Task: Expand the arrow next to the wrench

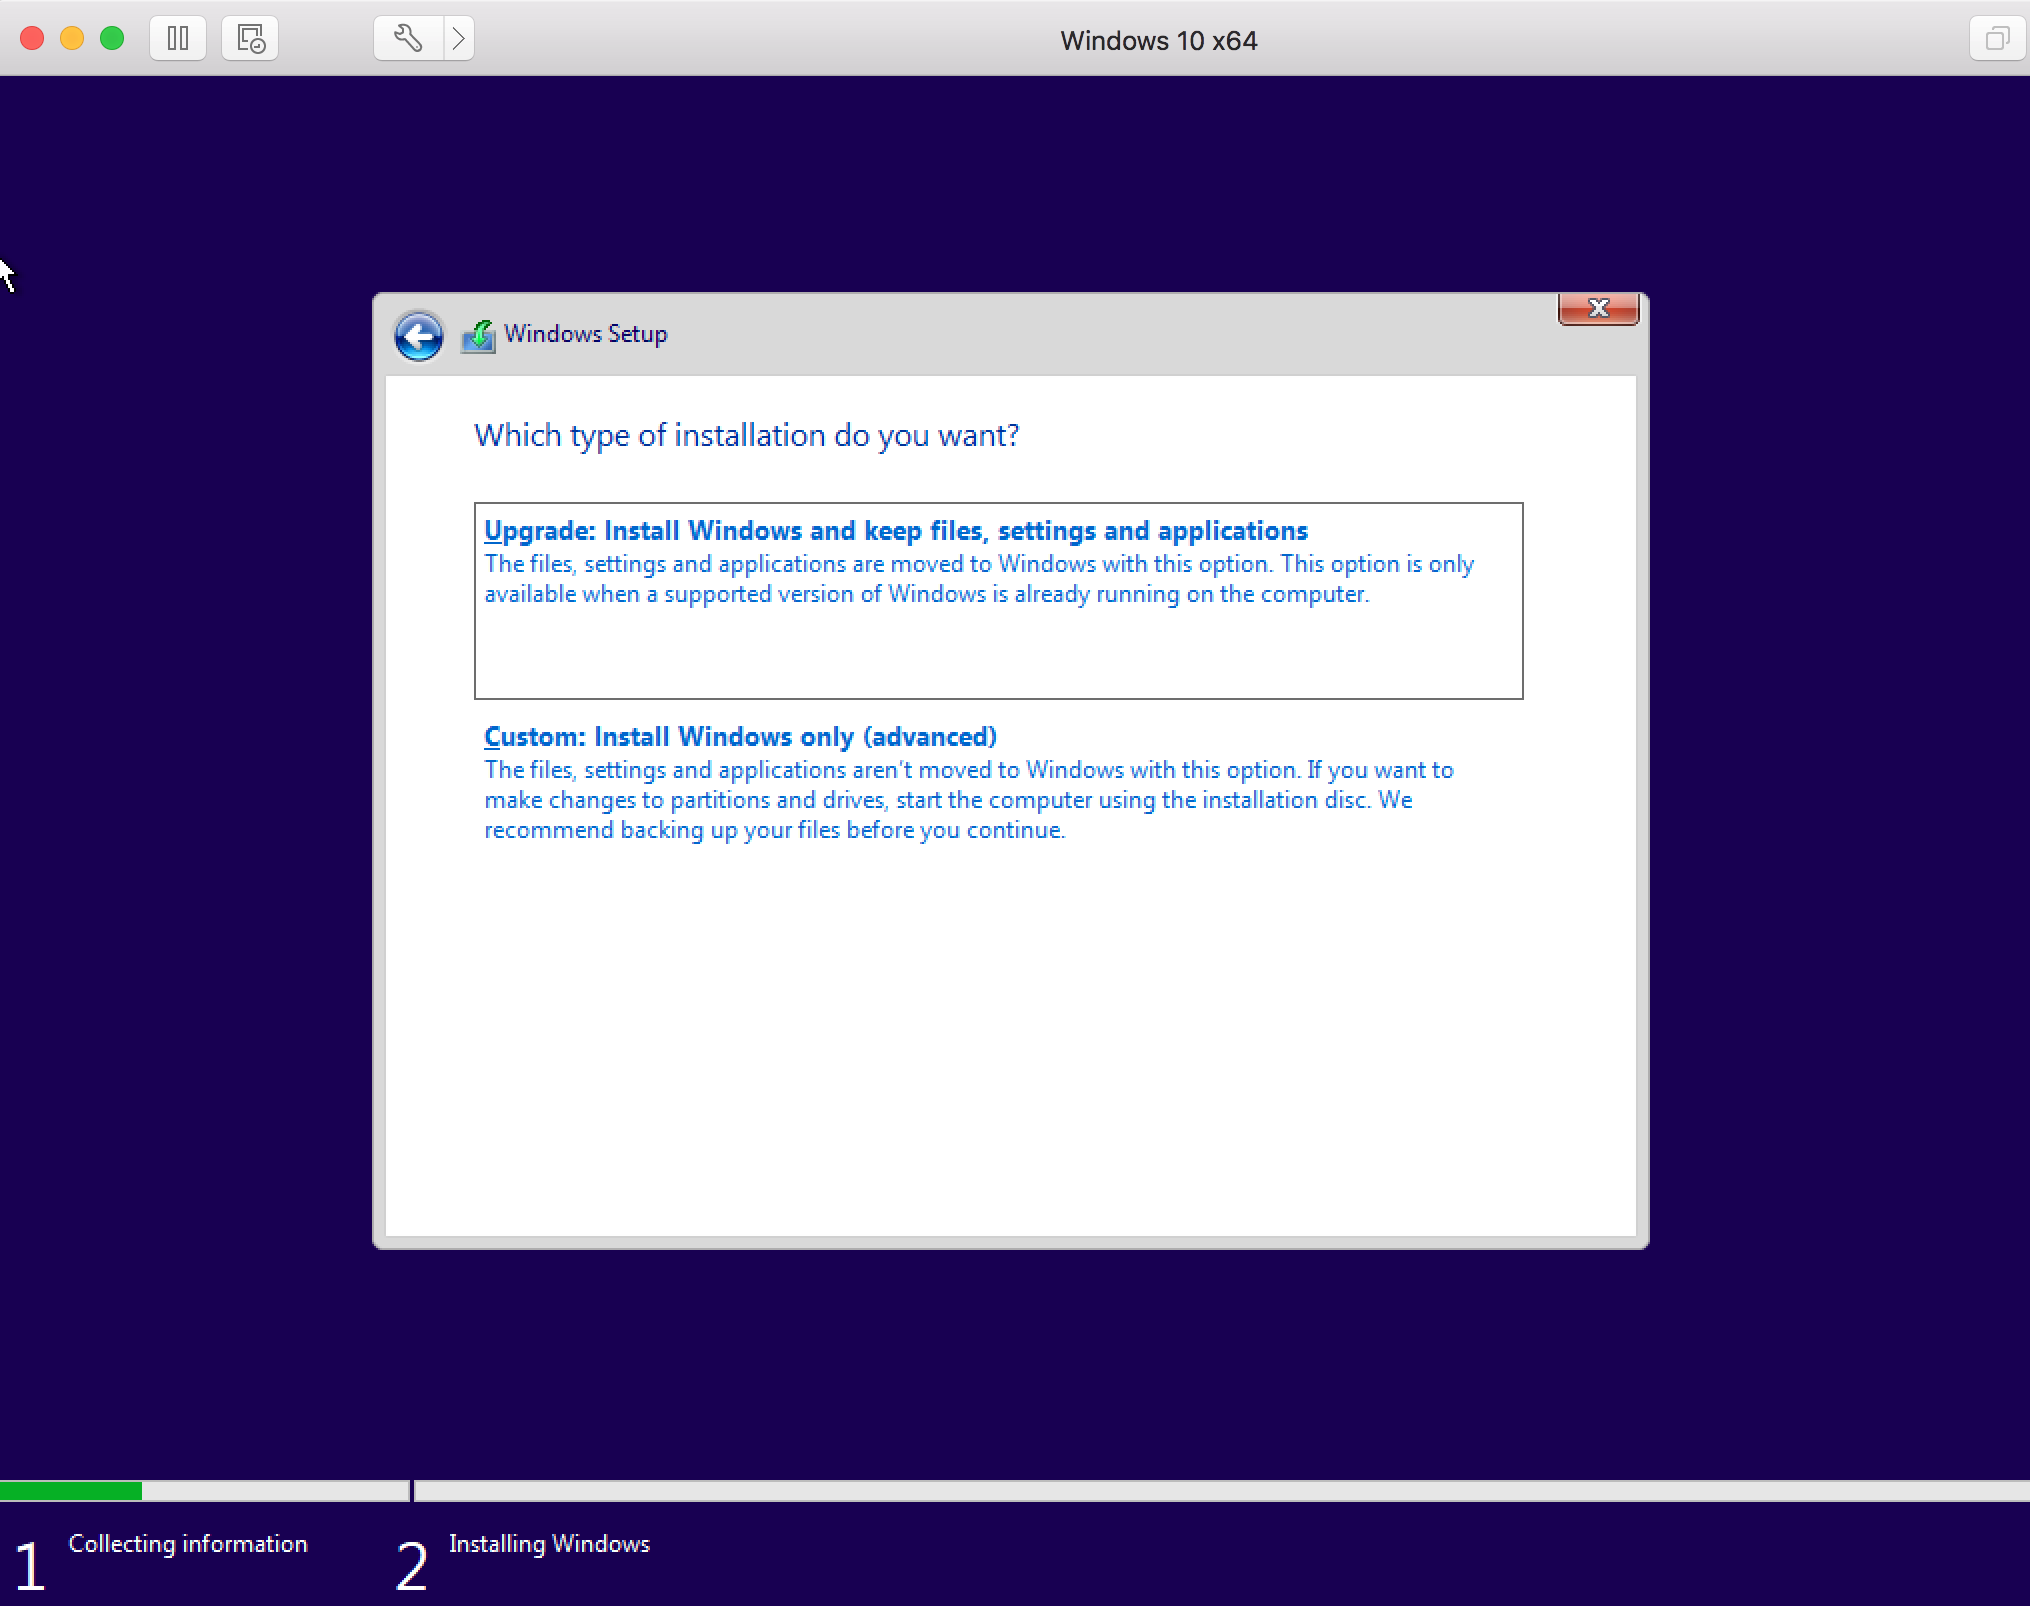Action: click(x=459, y=39)
